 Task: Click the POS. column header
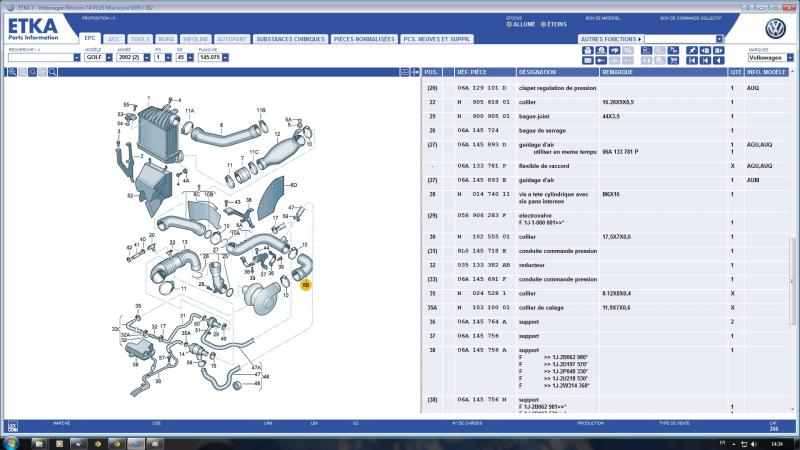click(x=432, y=72)
